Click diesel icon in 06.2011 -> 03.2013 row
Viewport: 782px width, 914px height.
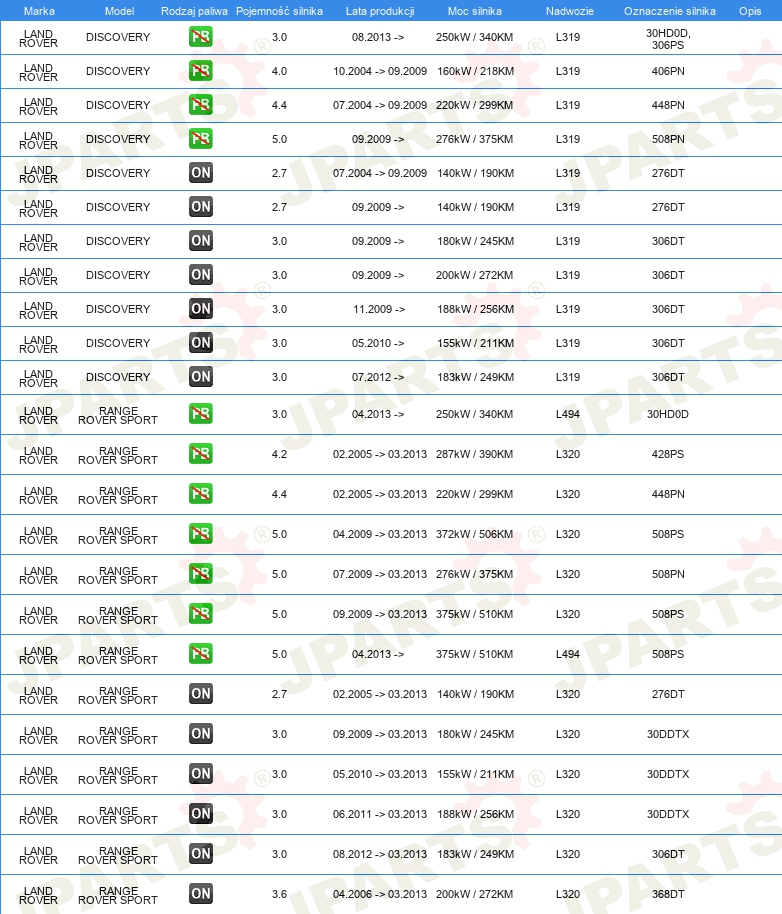(x=200, y=814)
